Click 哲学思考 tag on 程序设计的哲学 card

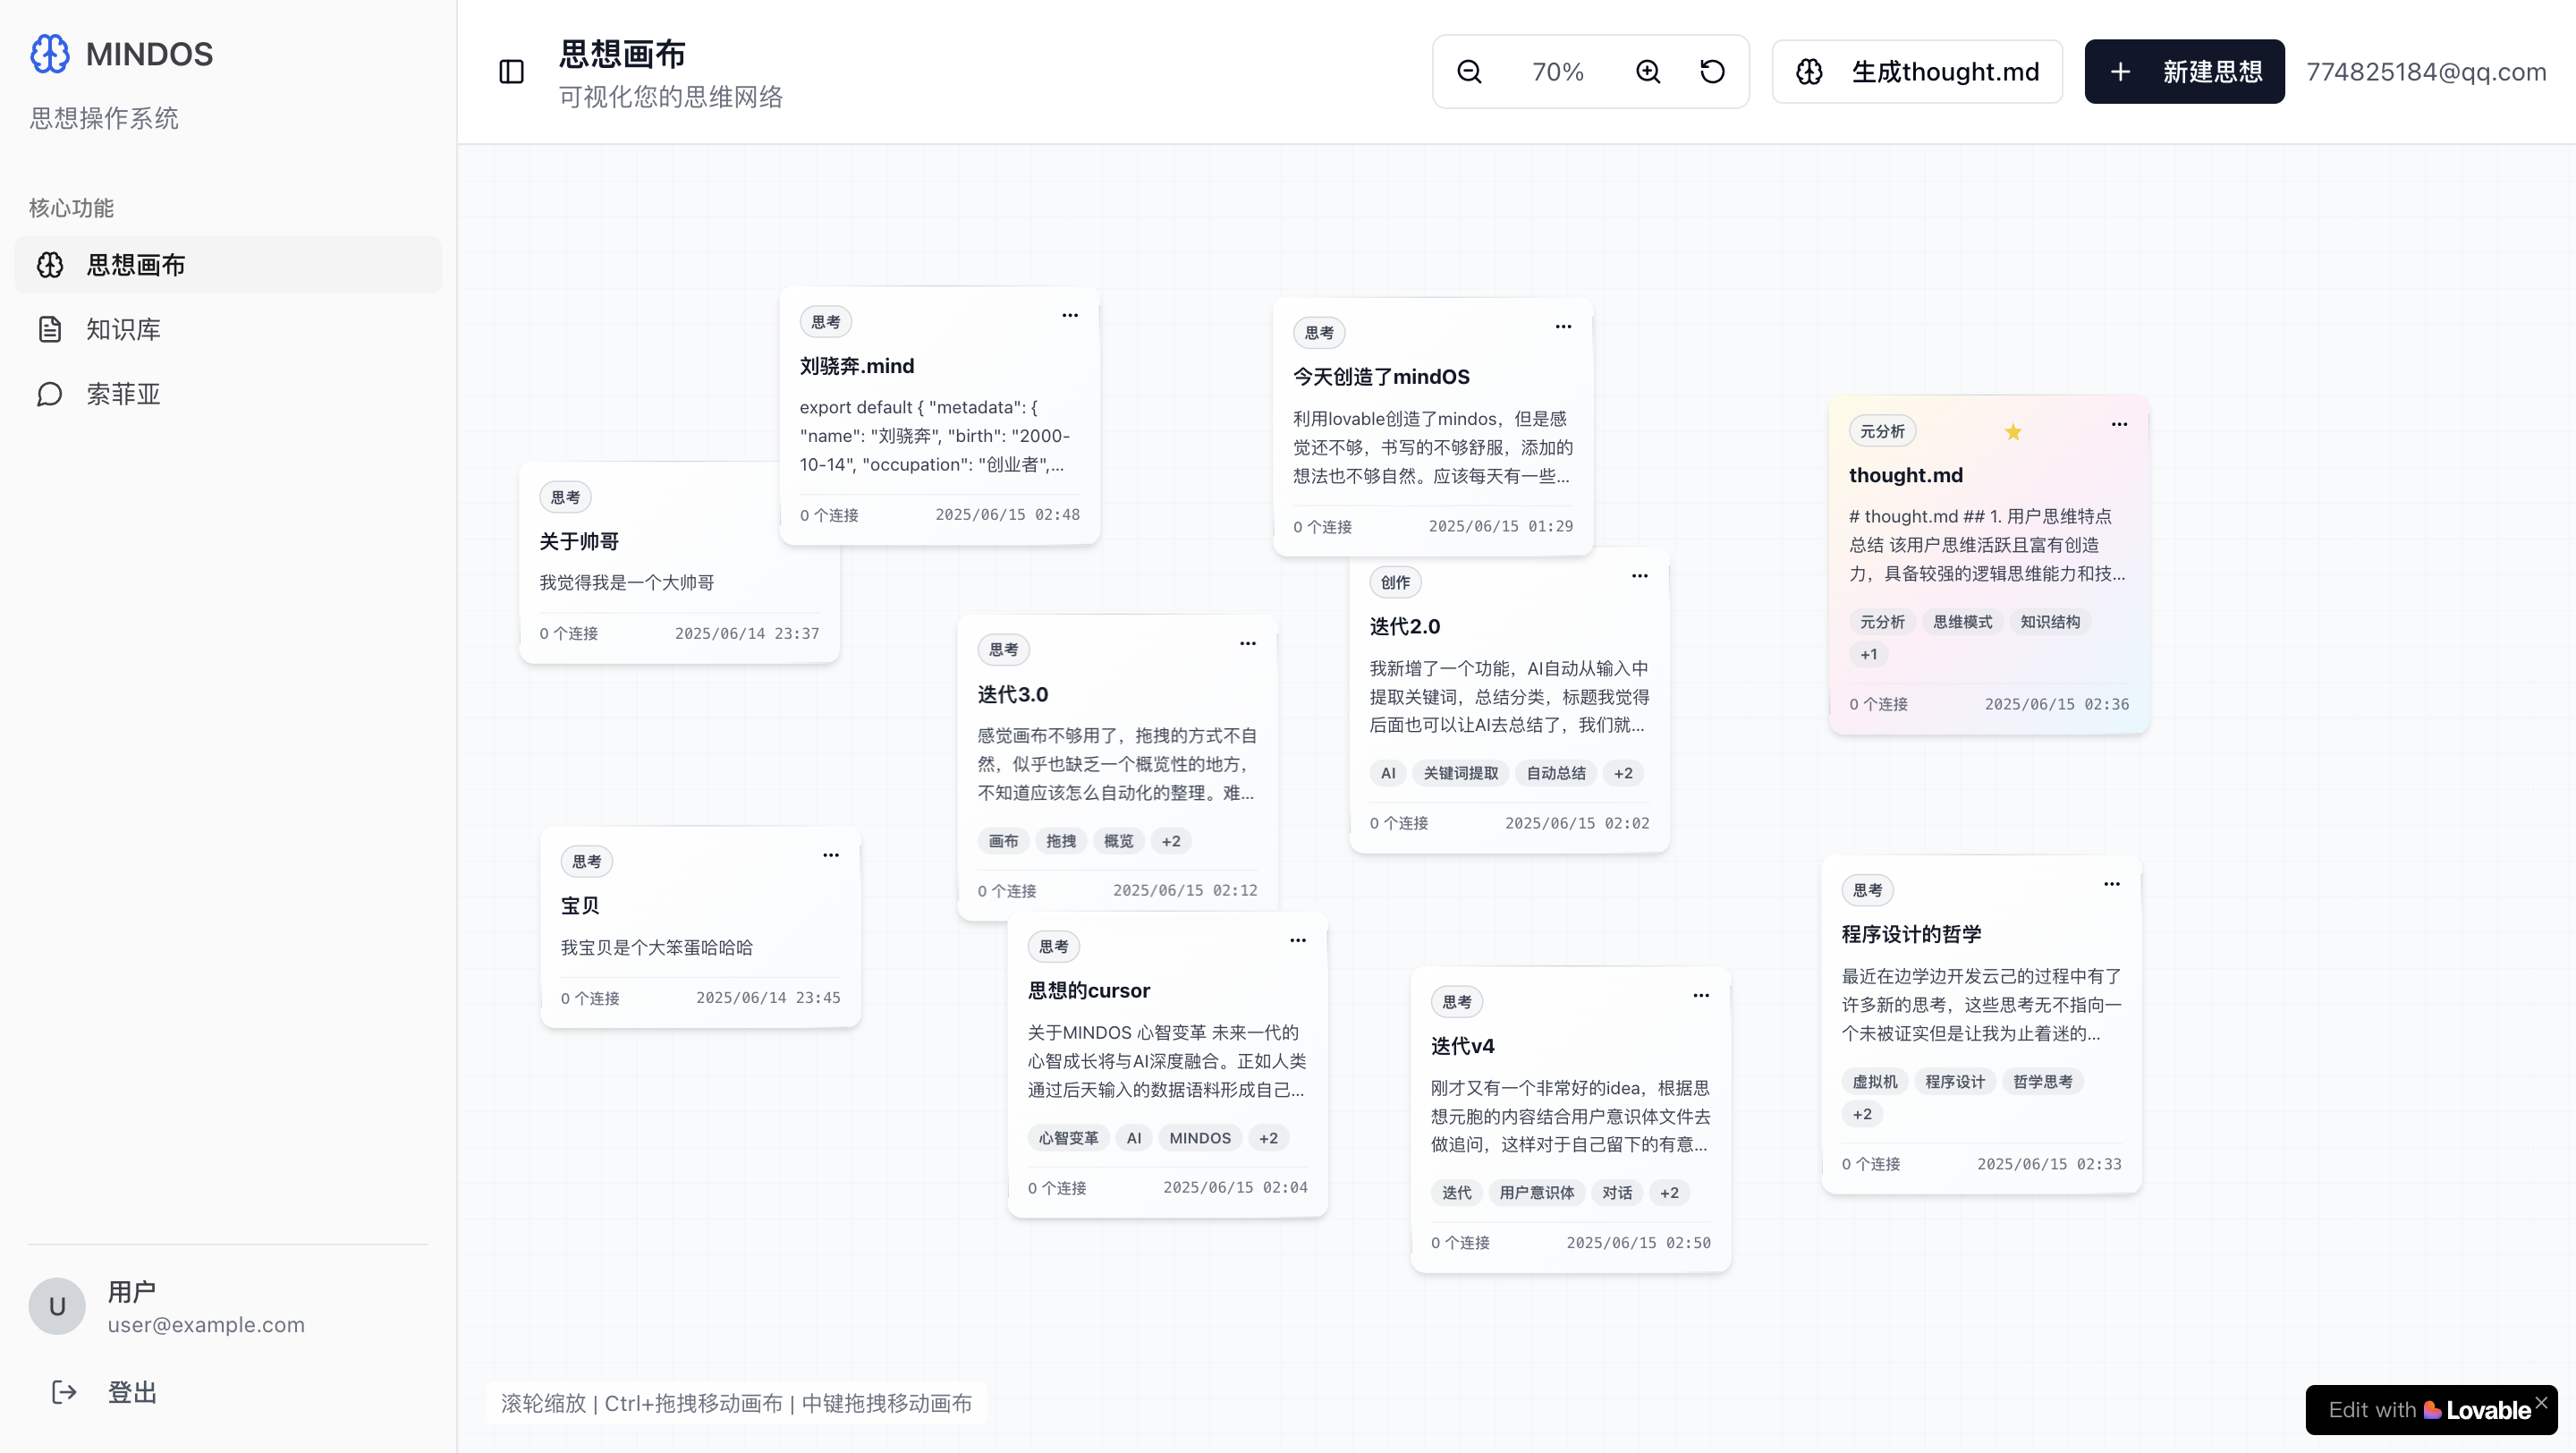(2043, 1082)
